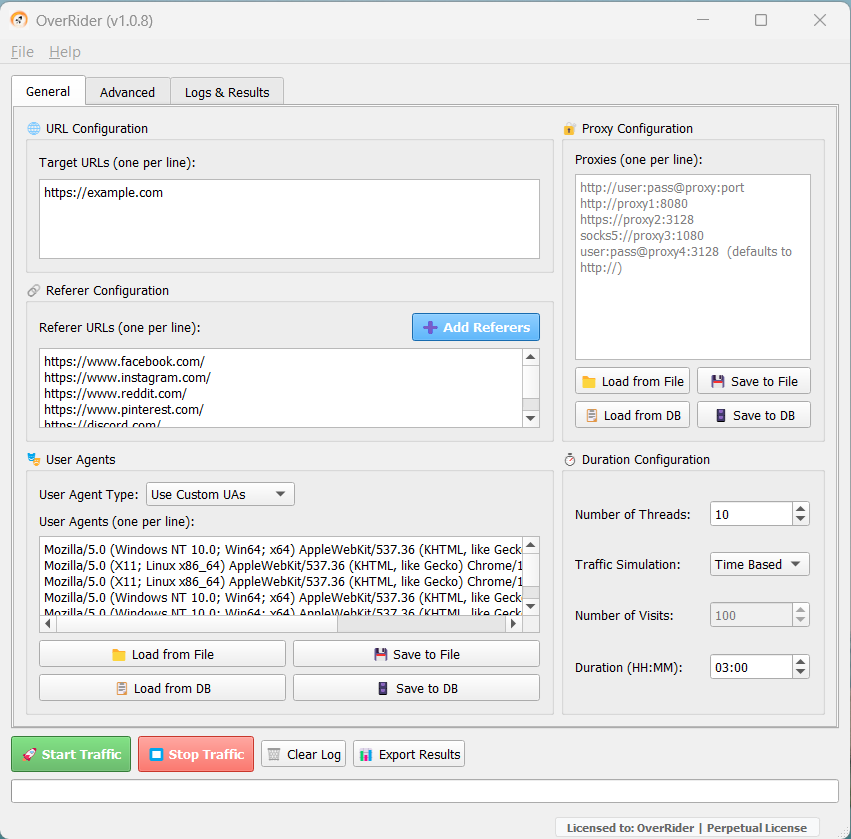This screenshot has width=851, height=839.
Task: Load user agents from DB button
Action: point(162,688)
